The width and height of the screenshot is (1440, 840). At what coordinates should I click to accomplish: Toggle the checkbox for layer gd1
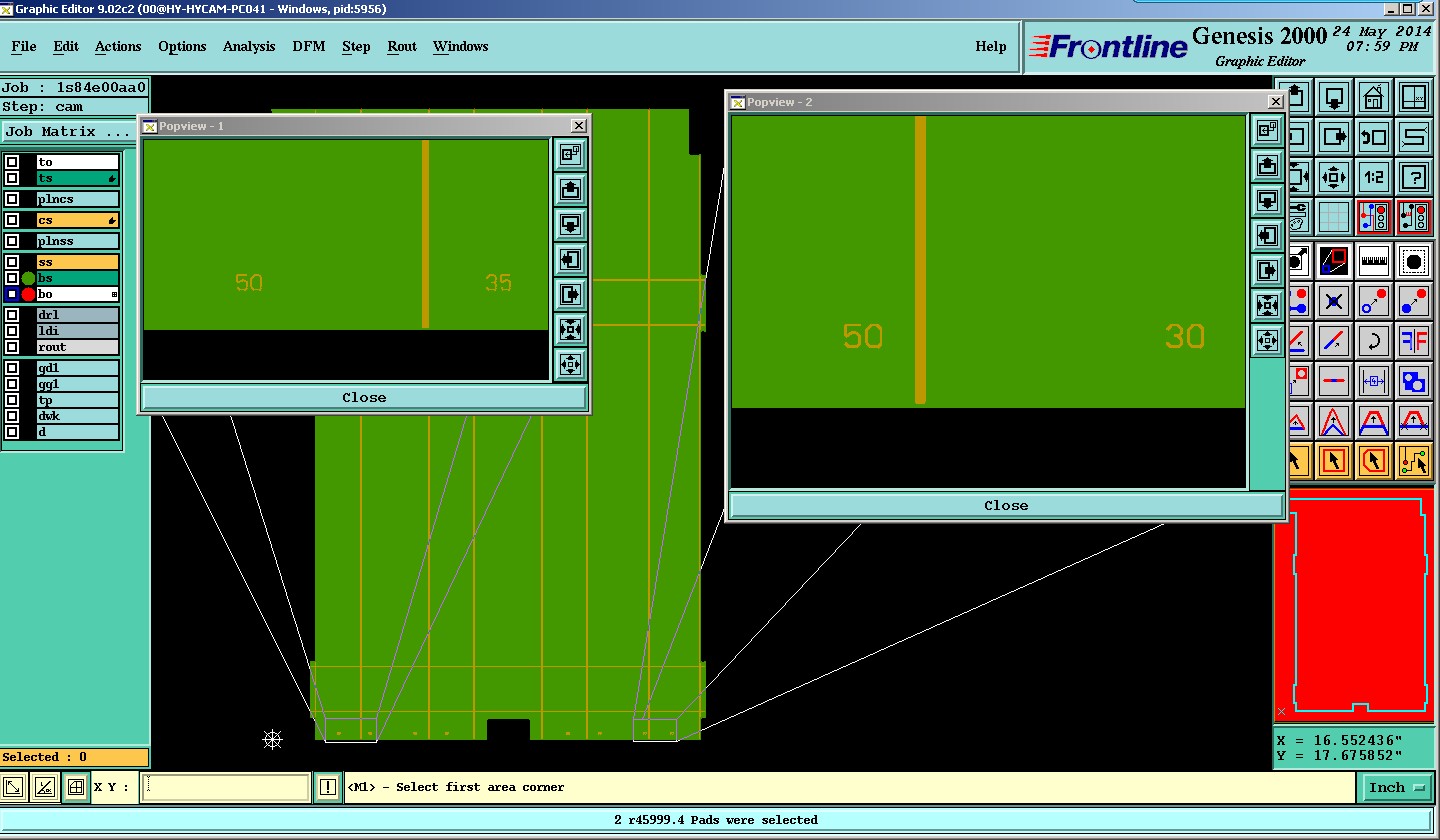click(x=12, y=368)
